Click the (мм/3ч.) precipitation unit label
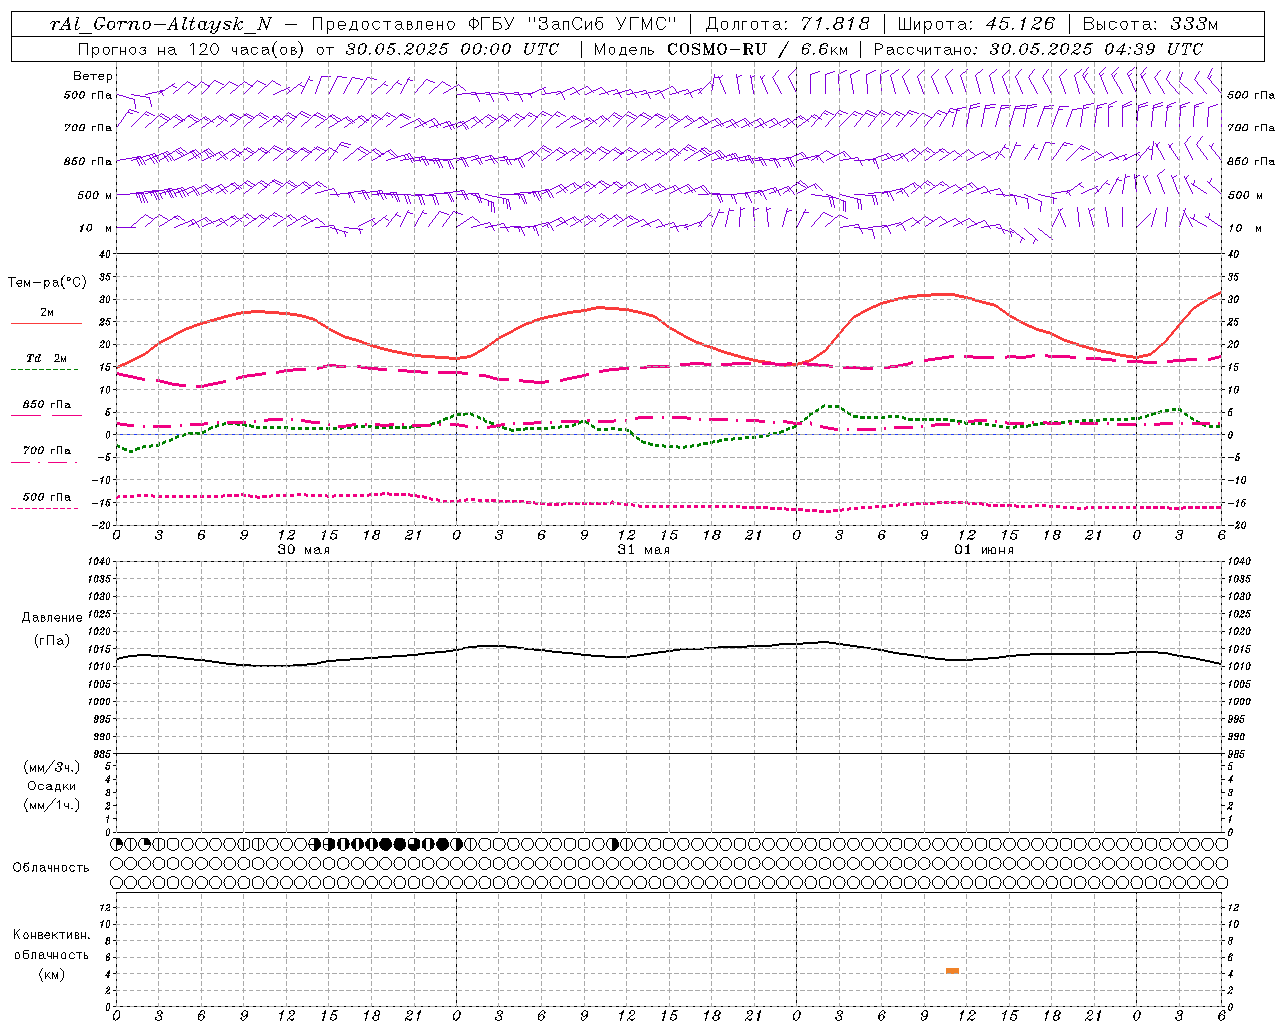Viewport: 1280px width, 1024px height. [x=52, y=767]
